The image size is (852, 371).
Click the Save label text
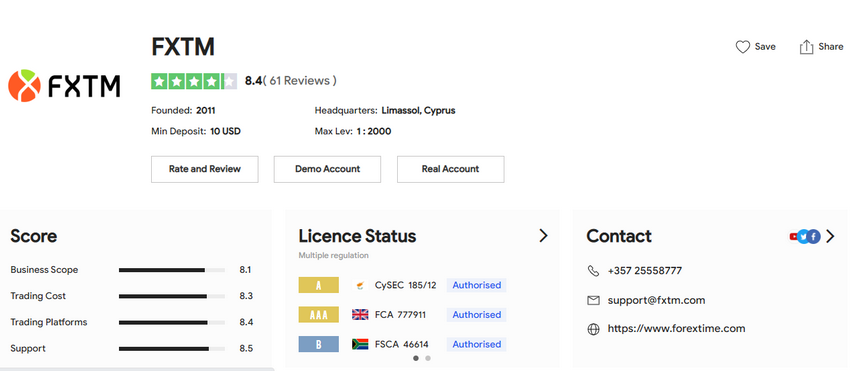(765, 47)
